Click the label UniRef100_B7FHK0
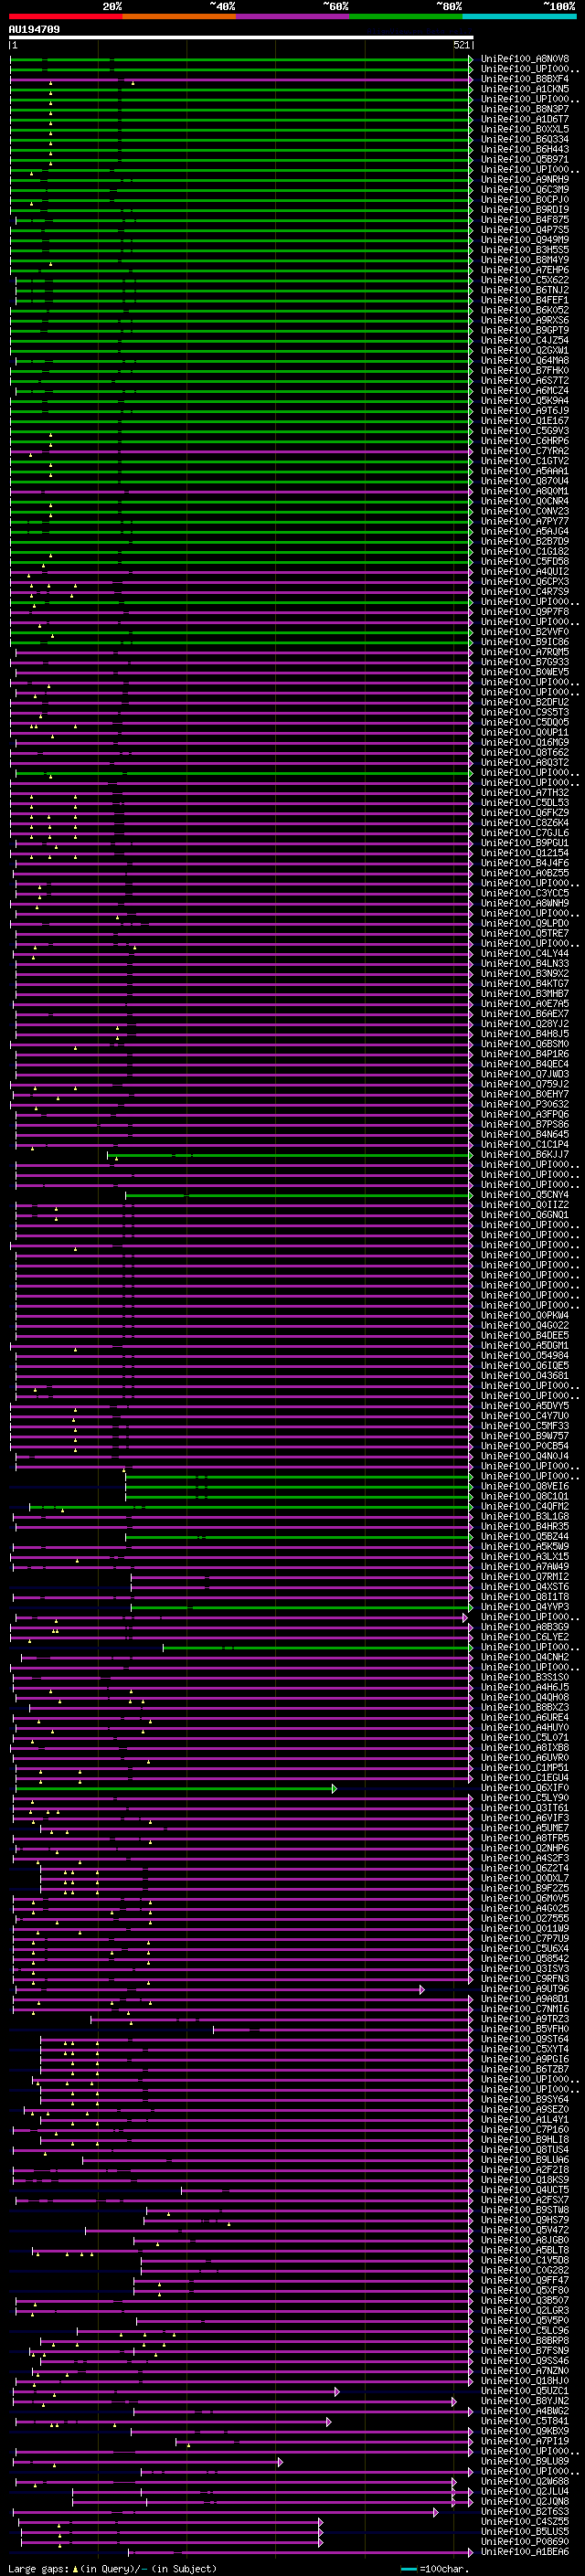 (x=525, y=370)
